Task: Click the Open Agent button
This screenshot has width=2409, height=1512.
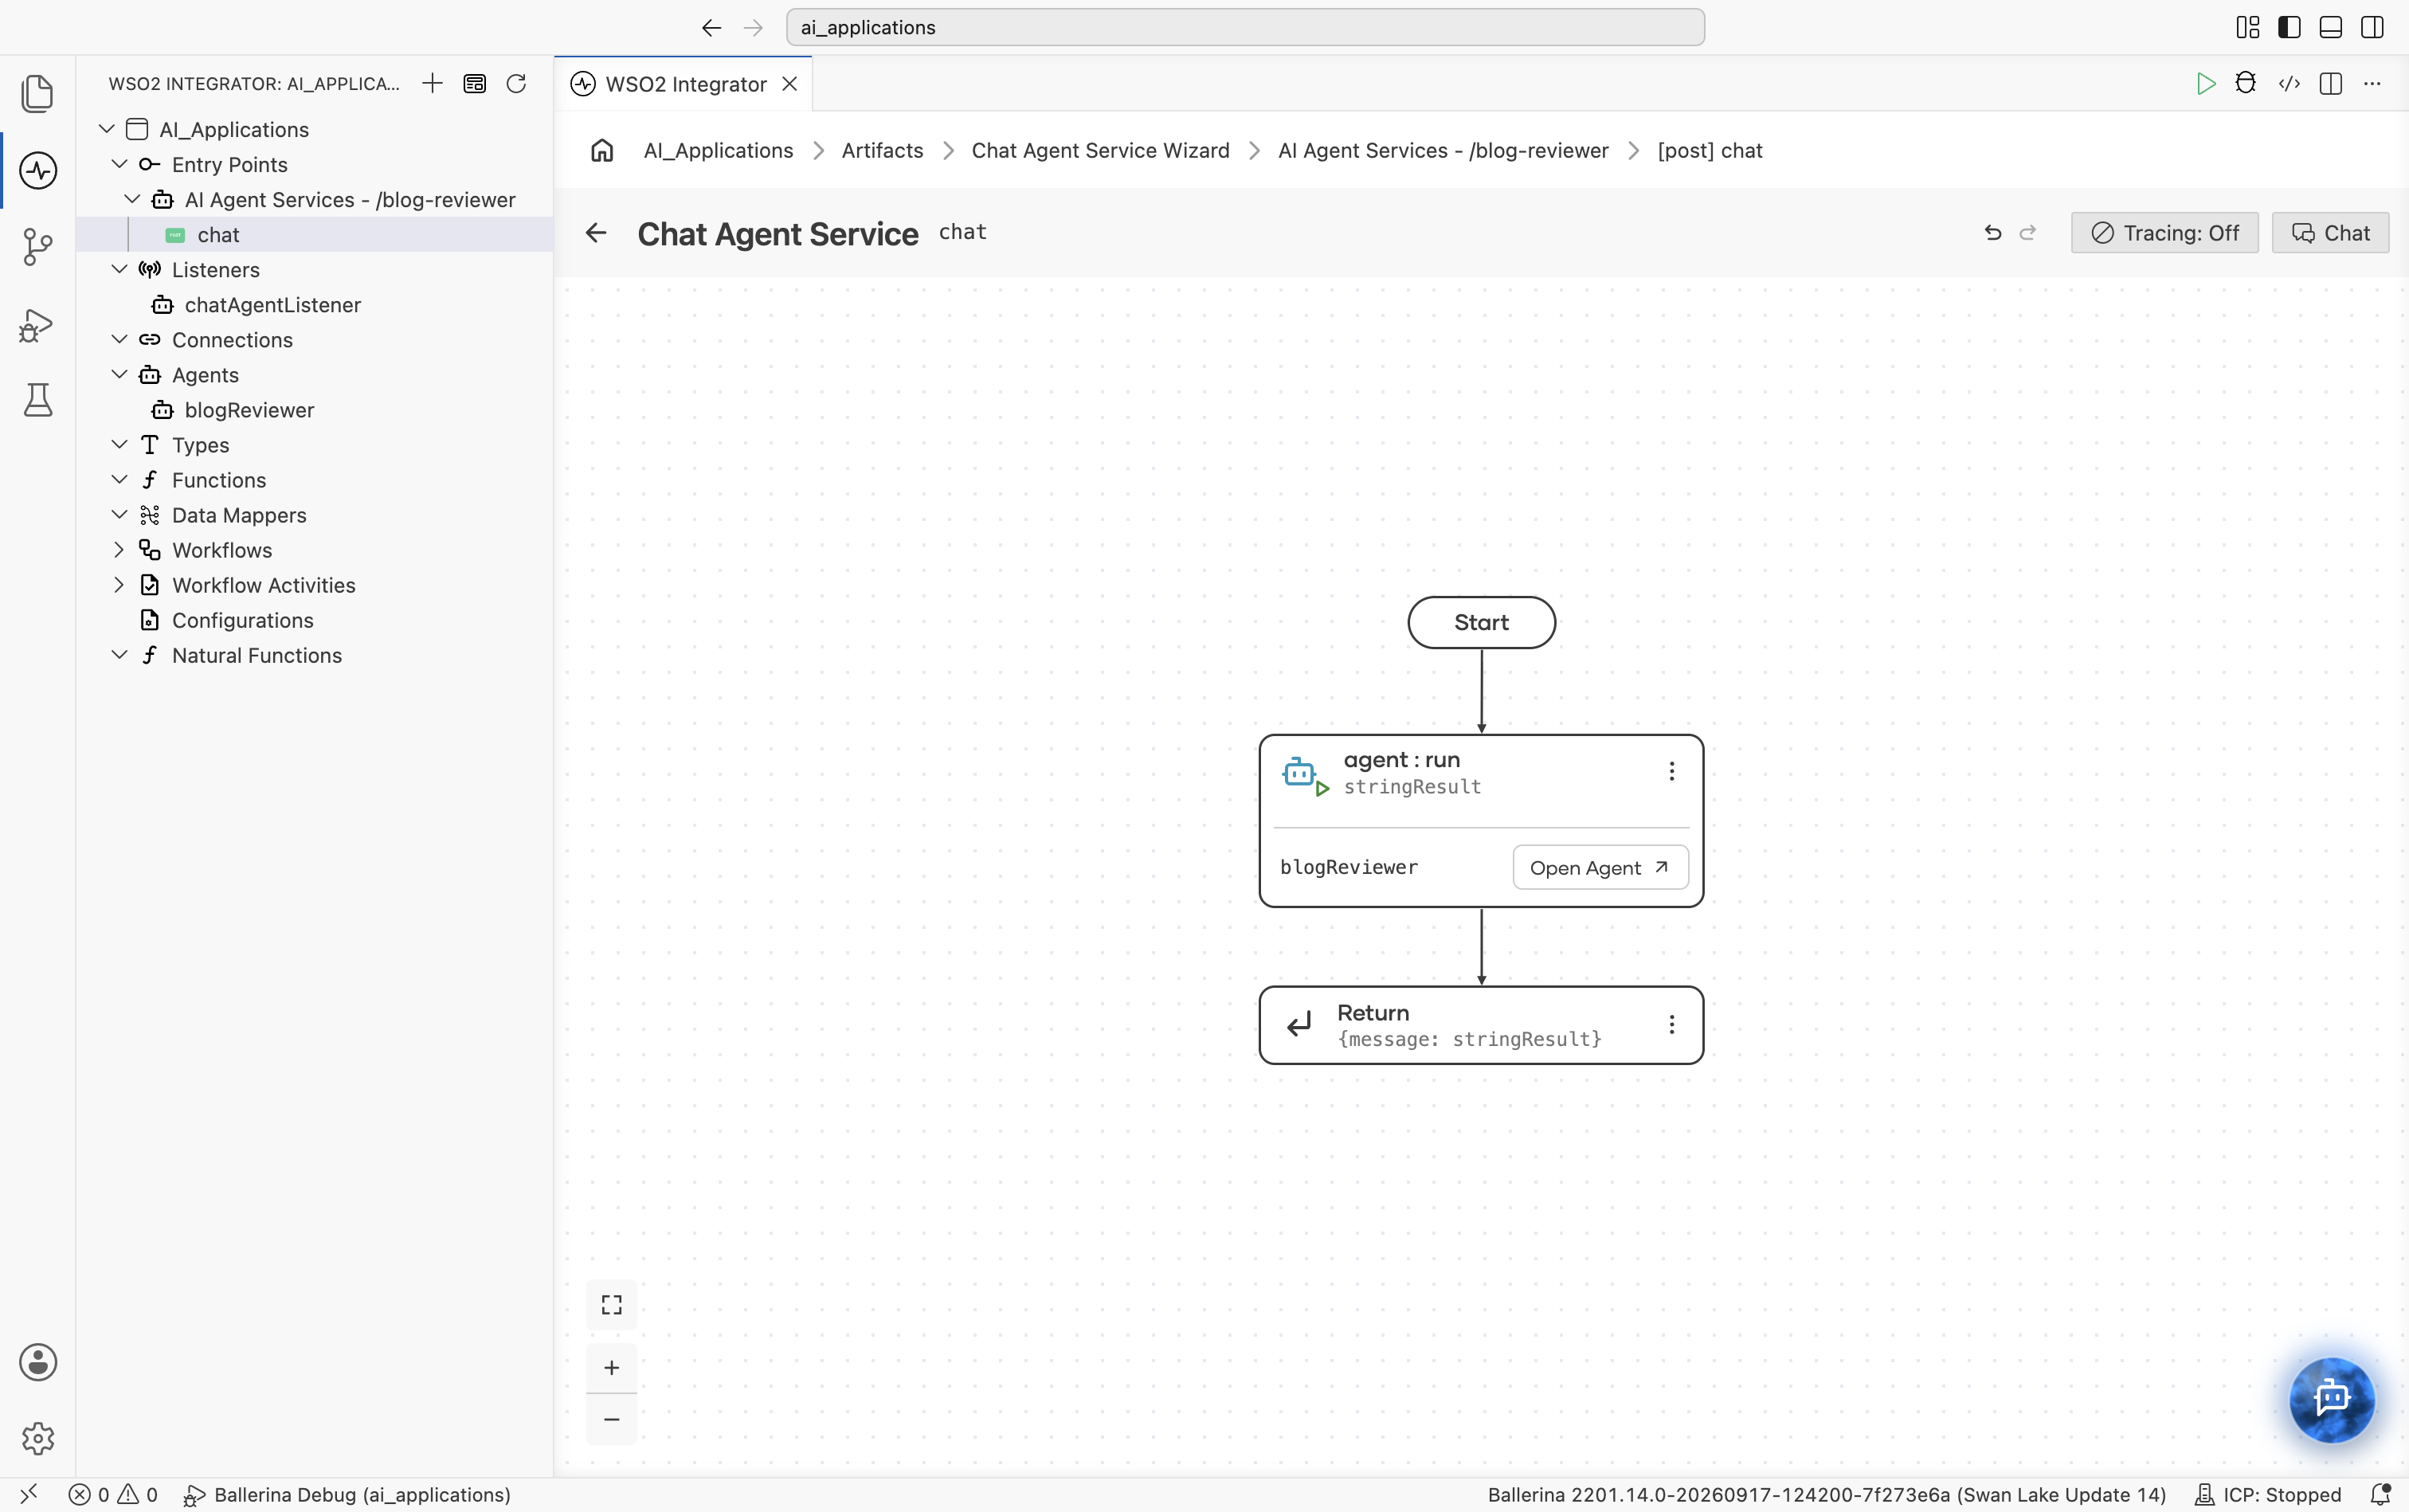Action: click(x=1600, y=868)
